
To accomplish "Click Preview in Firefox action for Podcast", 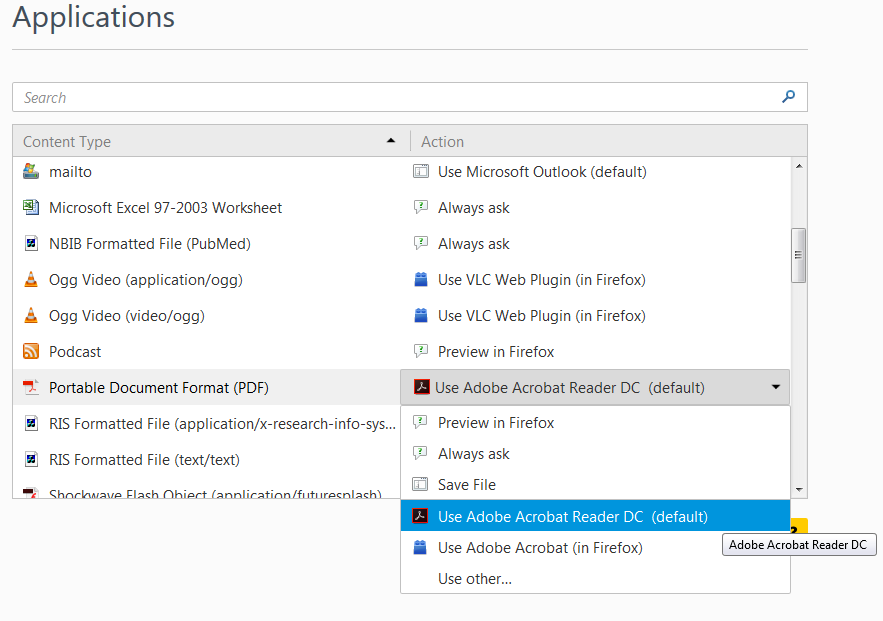I will tap(496, 351).
